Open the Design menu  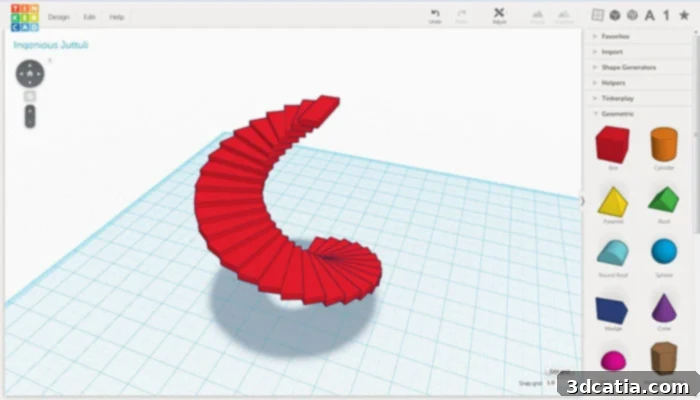coord(59,17)
